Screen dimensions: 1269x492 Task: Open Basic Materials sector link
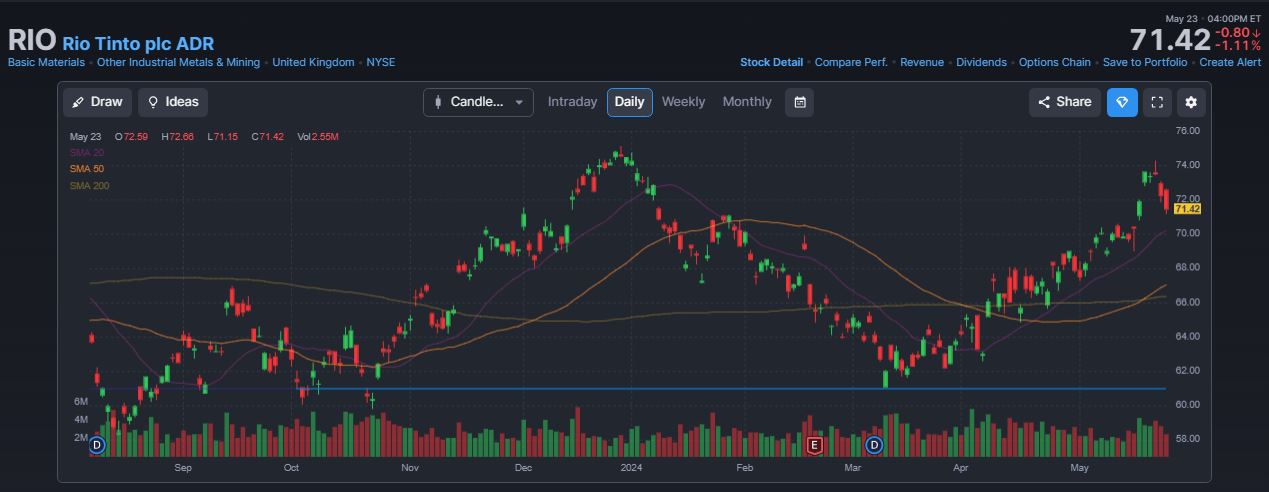click(x=46, y=62)
